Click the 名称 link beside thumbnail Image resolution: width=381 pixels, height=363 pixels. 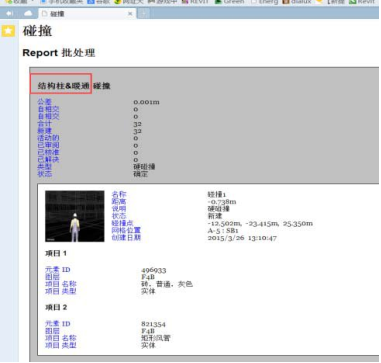coord(119,194)
